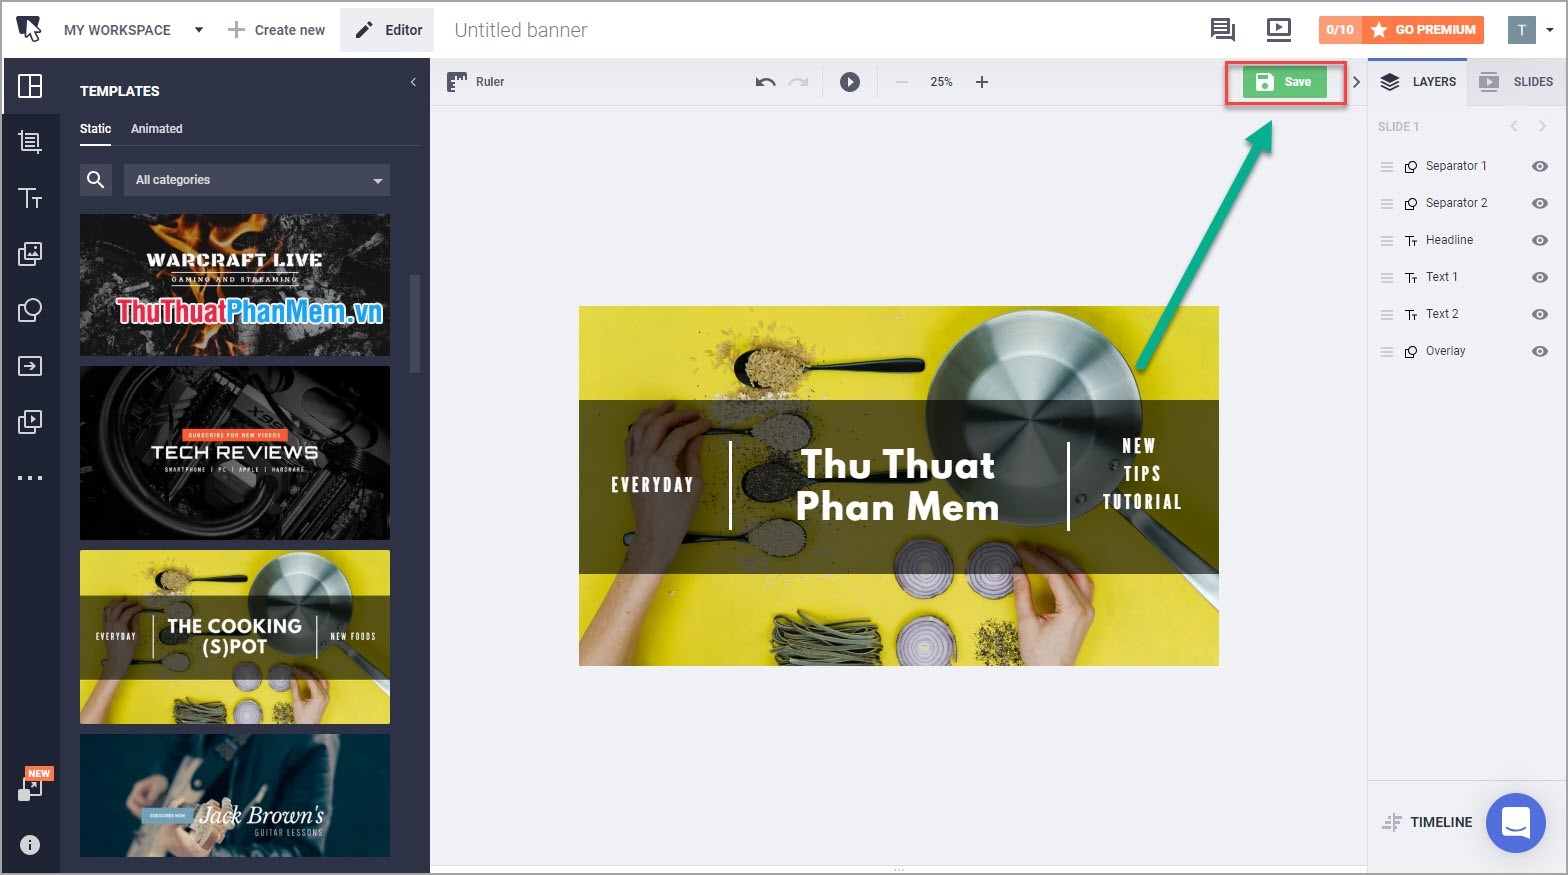This screenshot has width=1568, height=875.
Task: Click the search templates magnifier icon
Action: [96, 180]
